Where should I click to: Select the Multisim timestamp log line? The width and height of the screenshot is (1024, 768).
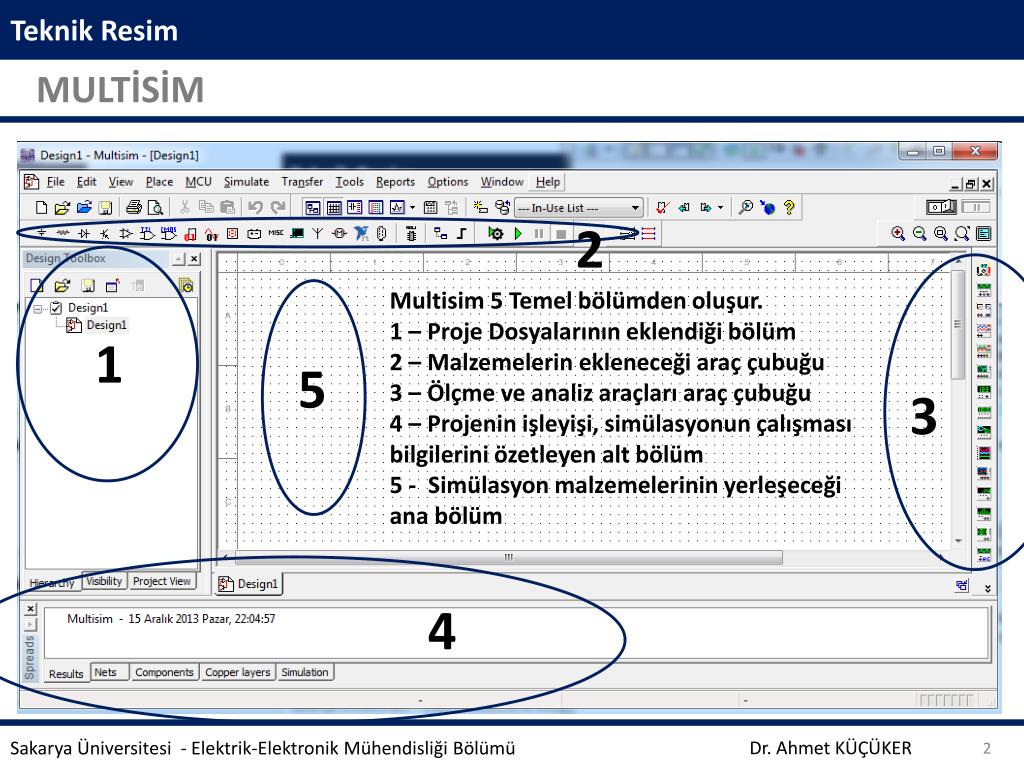pos(171,618)
